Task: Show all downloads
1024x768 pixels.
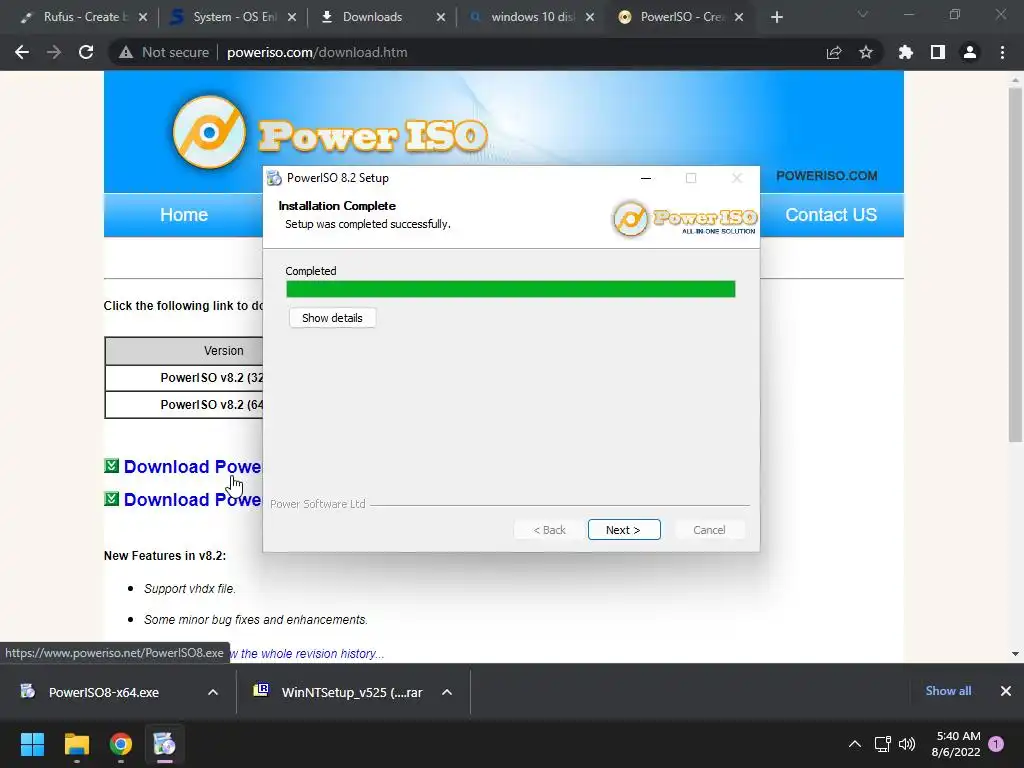Action: (x=948, y=691)
